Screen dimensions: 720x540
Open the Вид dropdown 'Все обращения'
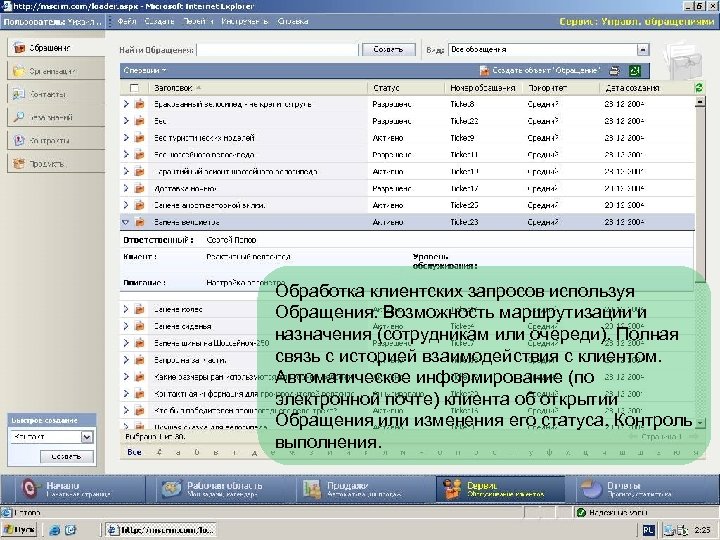click(x=643, y=50)
